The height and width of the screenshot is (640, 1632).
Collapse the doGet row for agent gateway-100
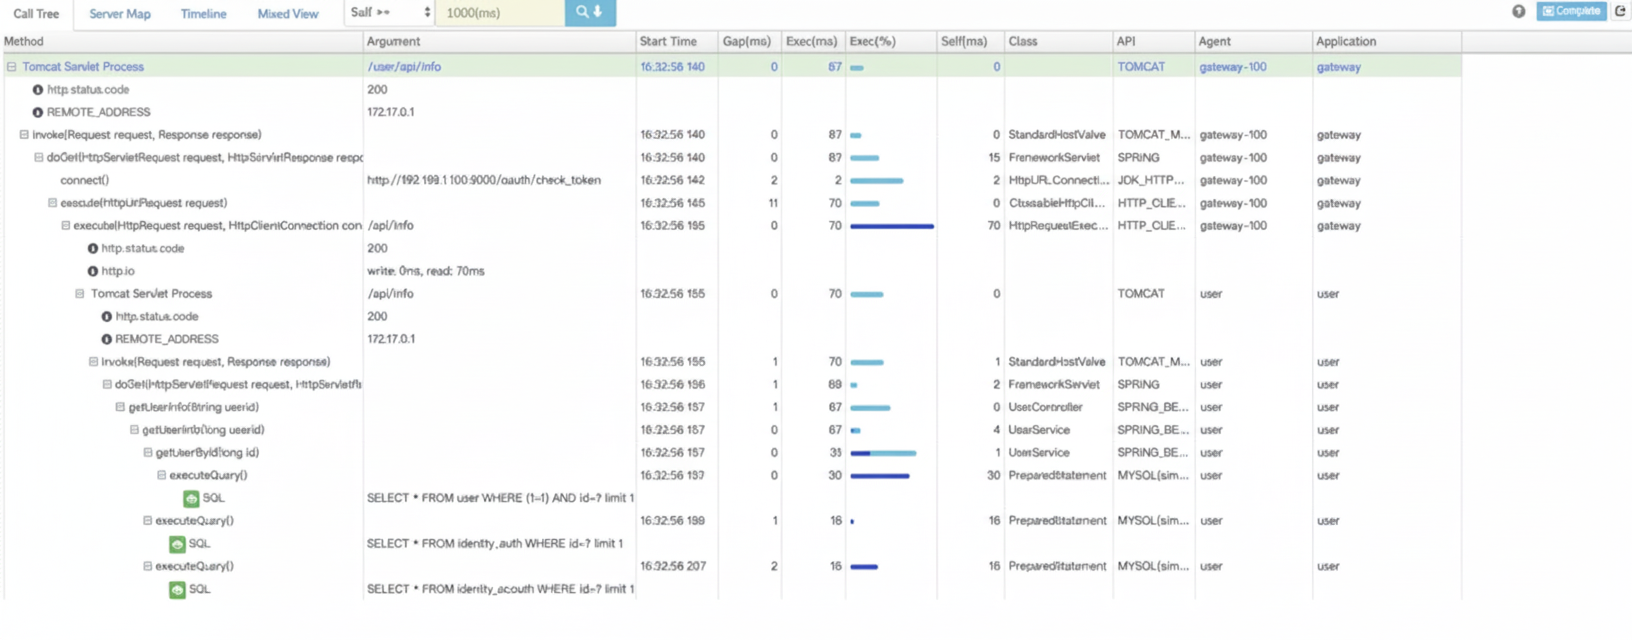tap(39, 158)
